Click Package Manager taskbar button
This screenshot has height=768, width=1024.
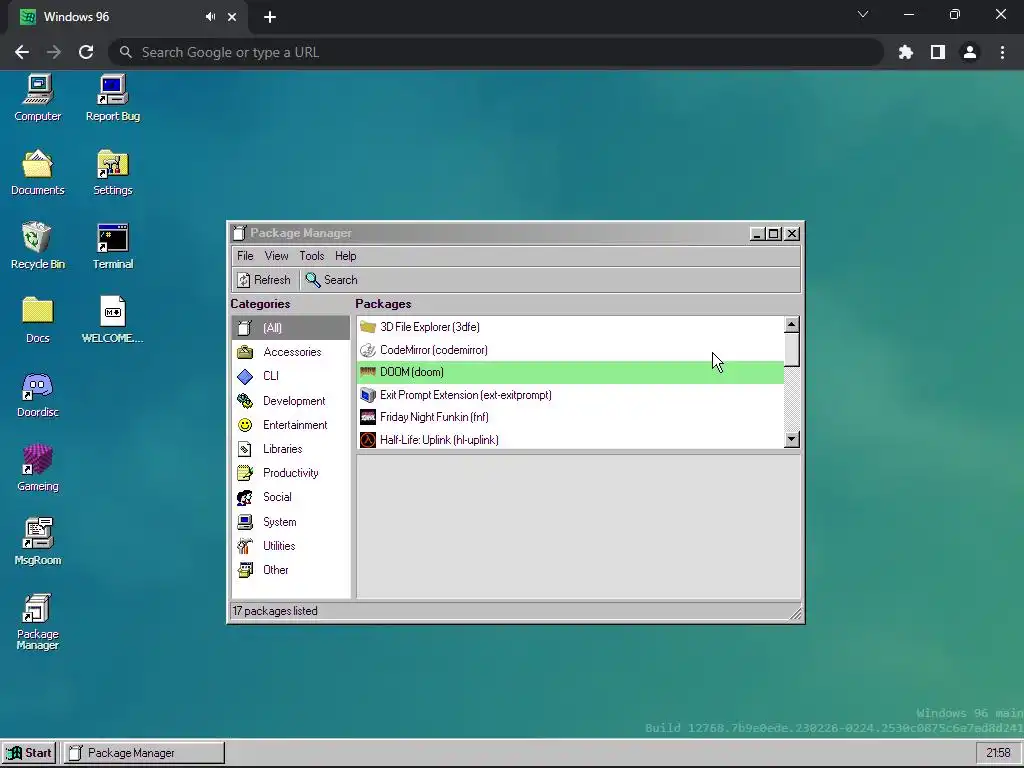pos(144,753)
